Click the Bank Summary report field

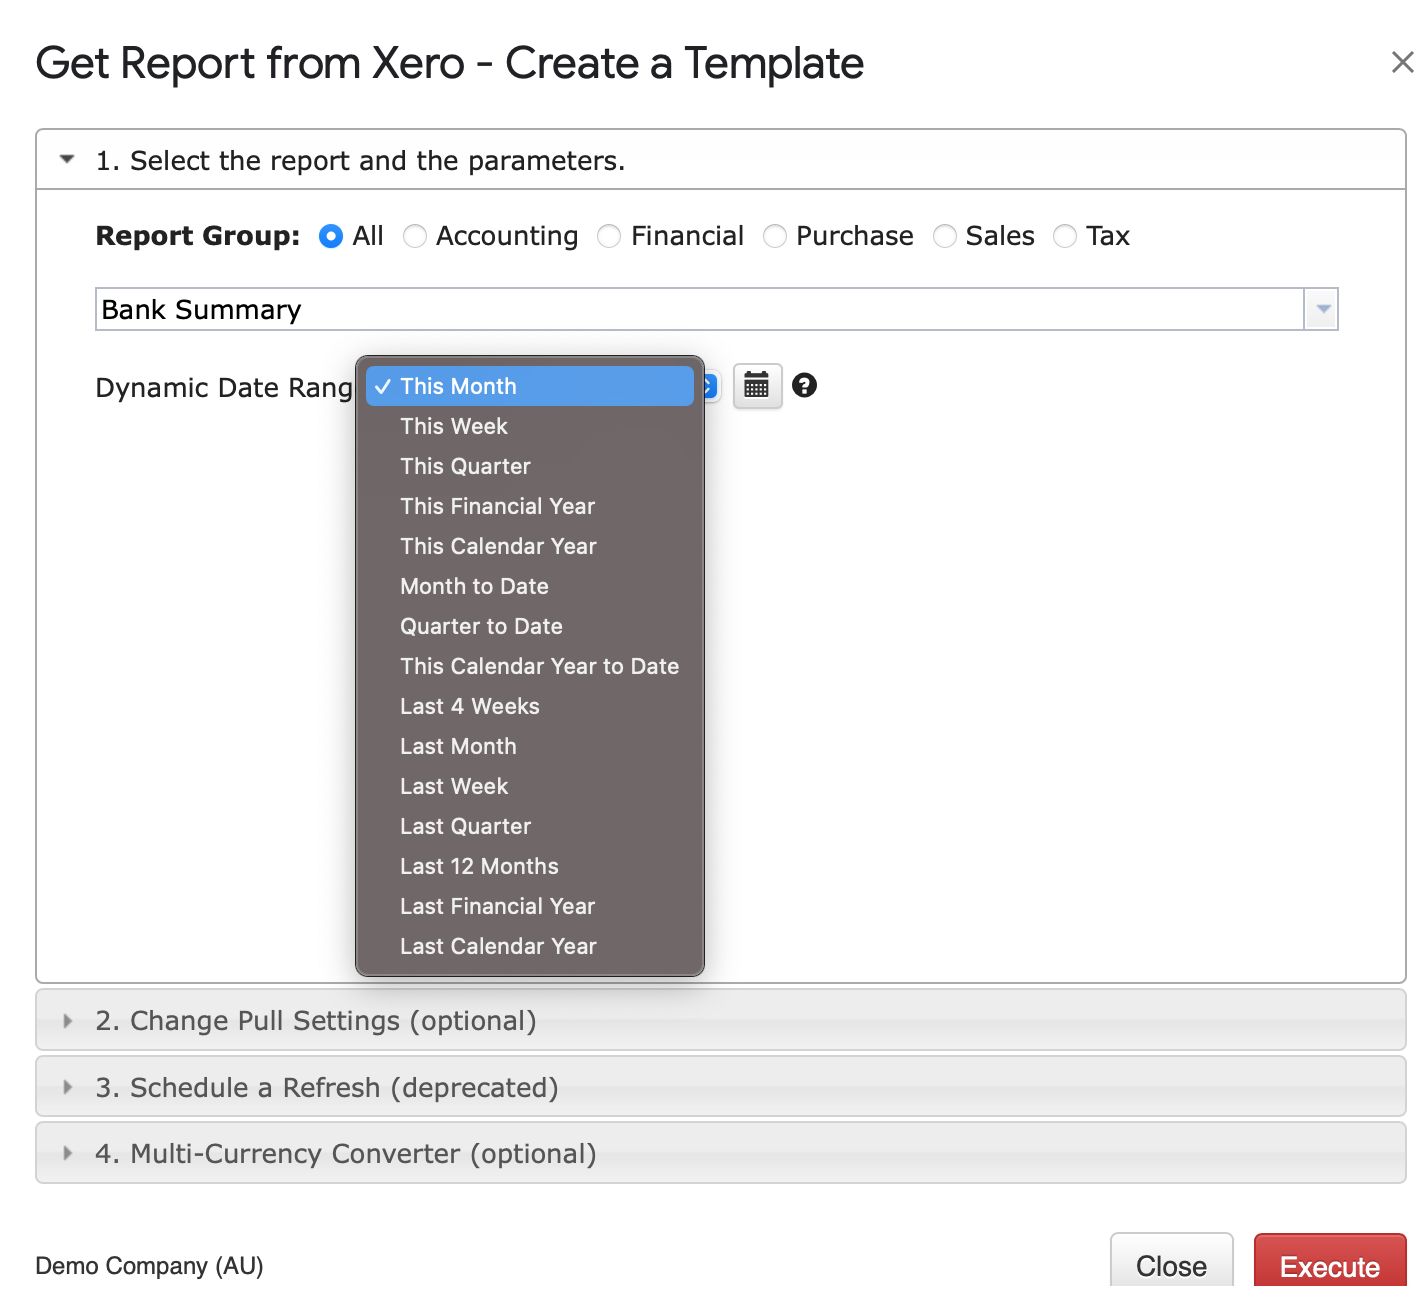click(x=700, y=309)
